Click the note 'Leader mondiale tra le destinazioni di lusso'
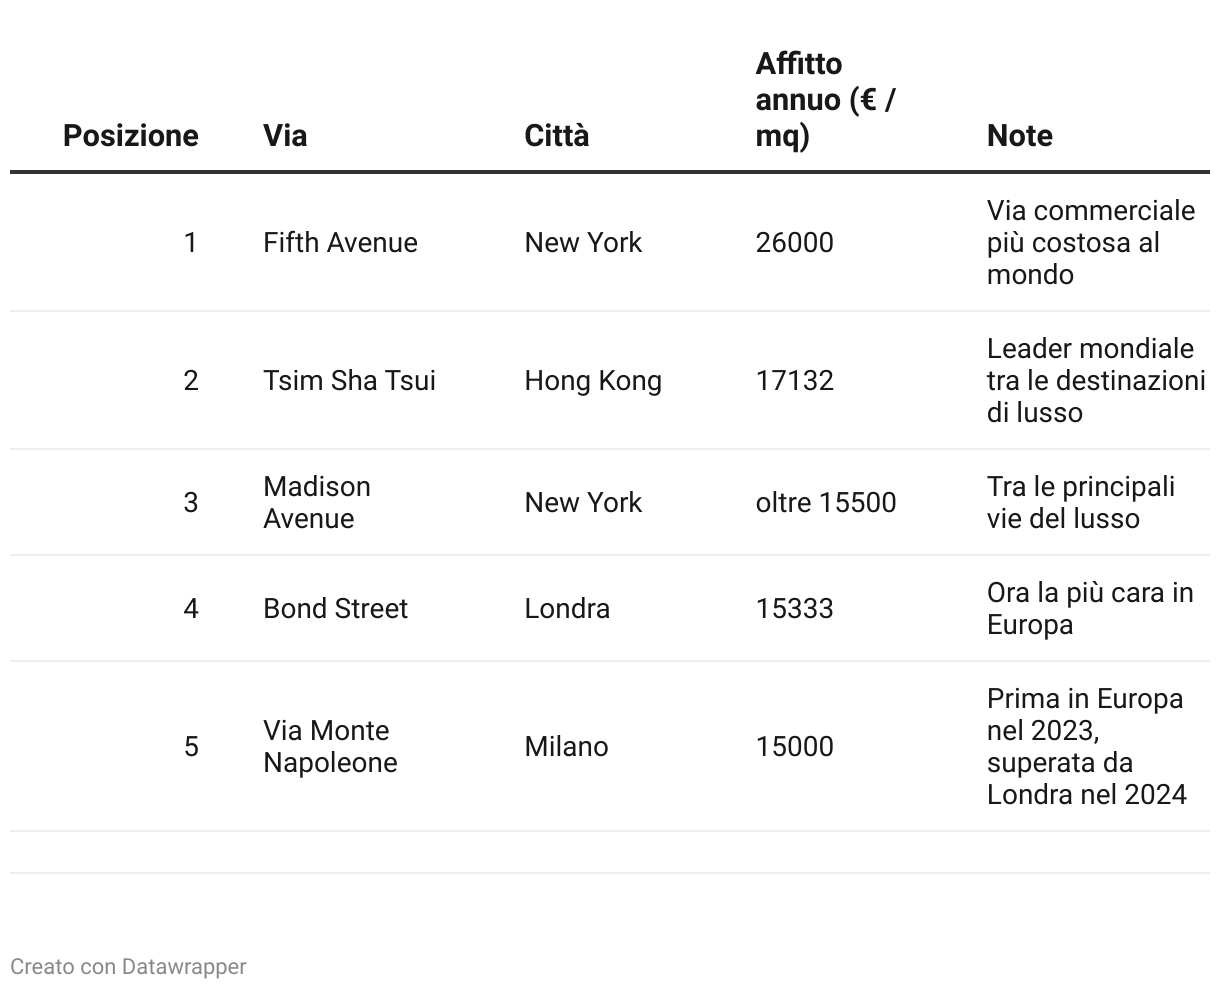 coord(1096,380)
